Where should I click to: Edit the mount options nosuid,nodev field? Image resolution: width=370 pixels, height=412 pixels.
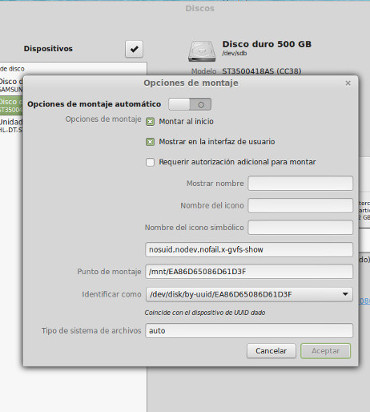point(249,249)
